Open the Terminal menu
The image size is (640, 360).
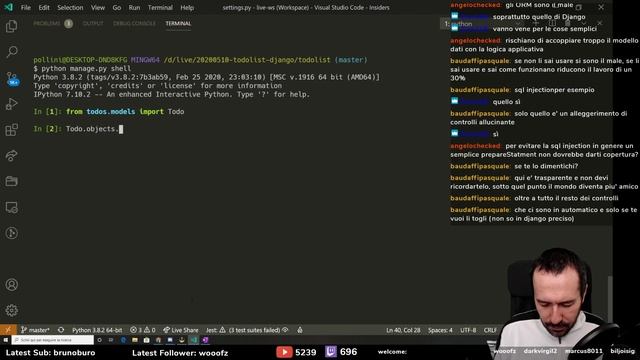[160, 7]
